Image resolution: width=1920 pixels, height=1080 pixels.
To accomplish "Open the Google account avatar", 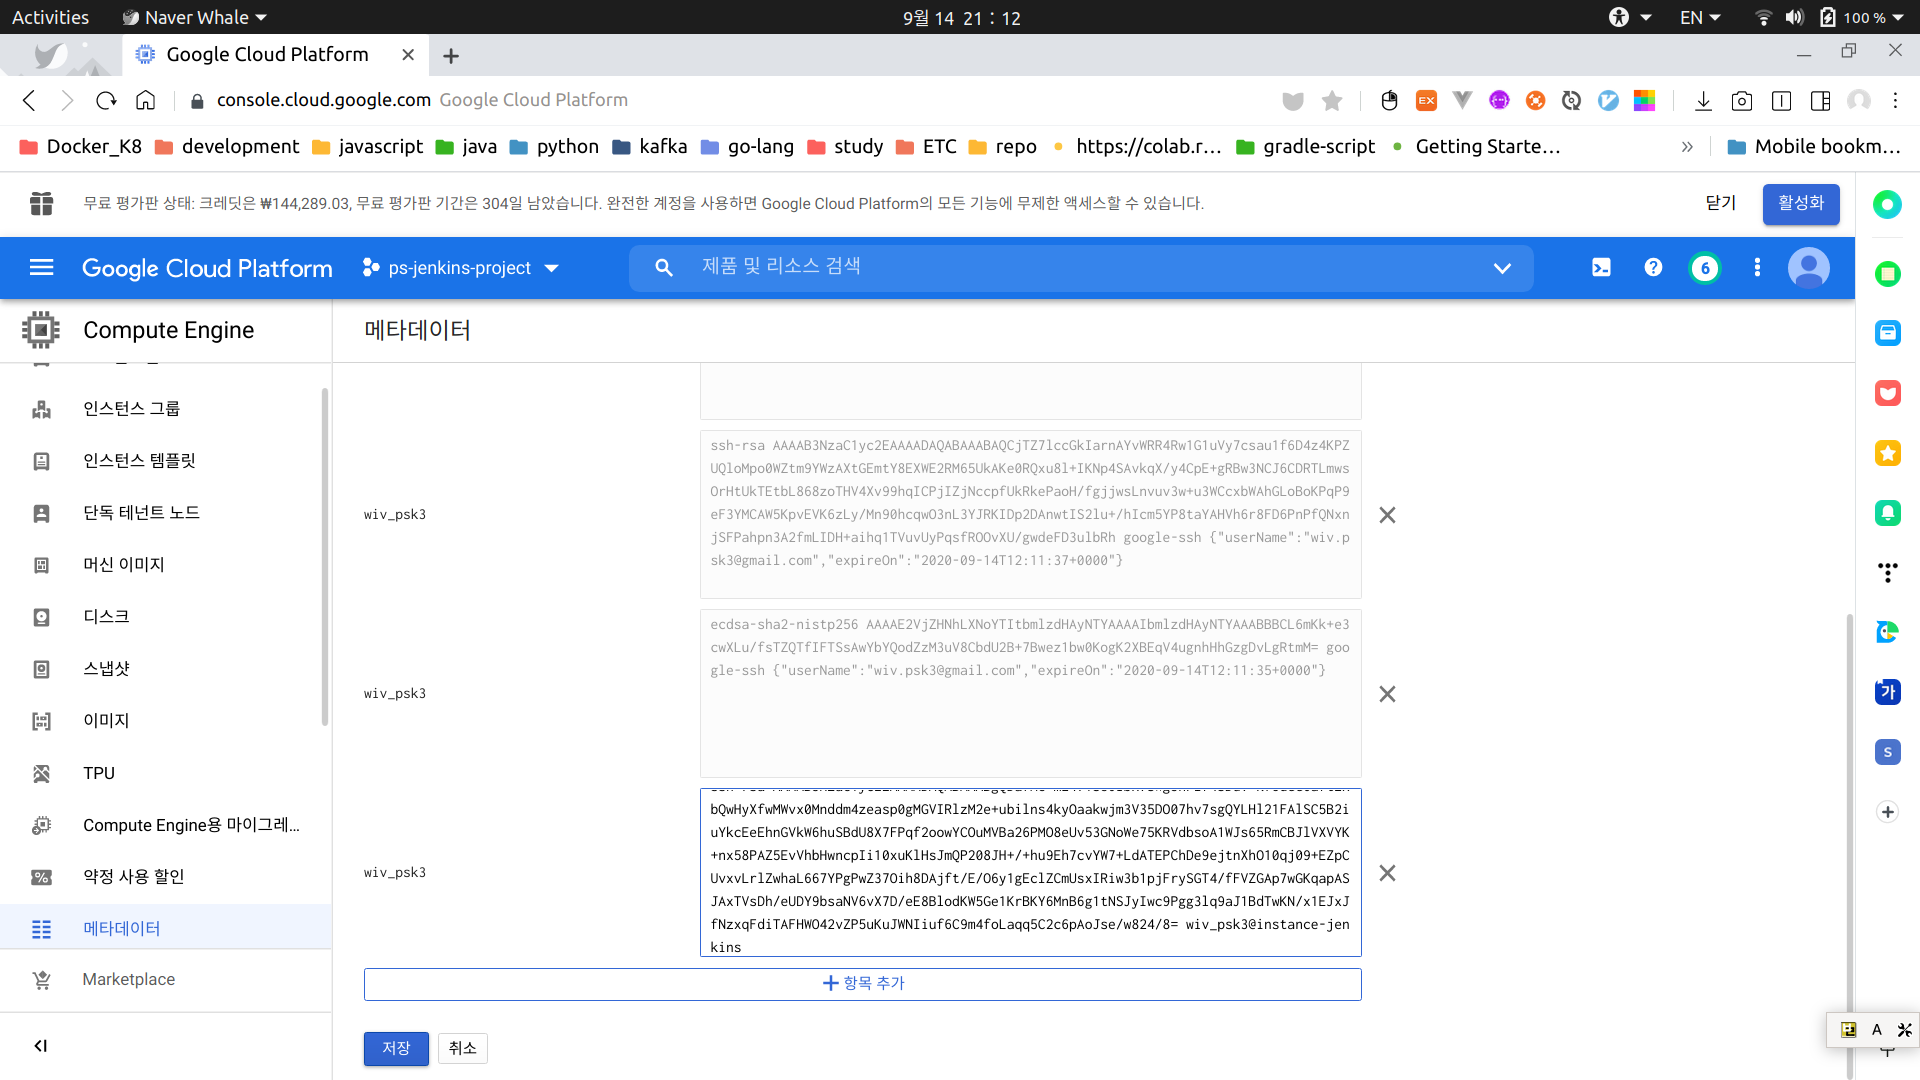I will pyautogui.click(x=1808, y=268).
